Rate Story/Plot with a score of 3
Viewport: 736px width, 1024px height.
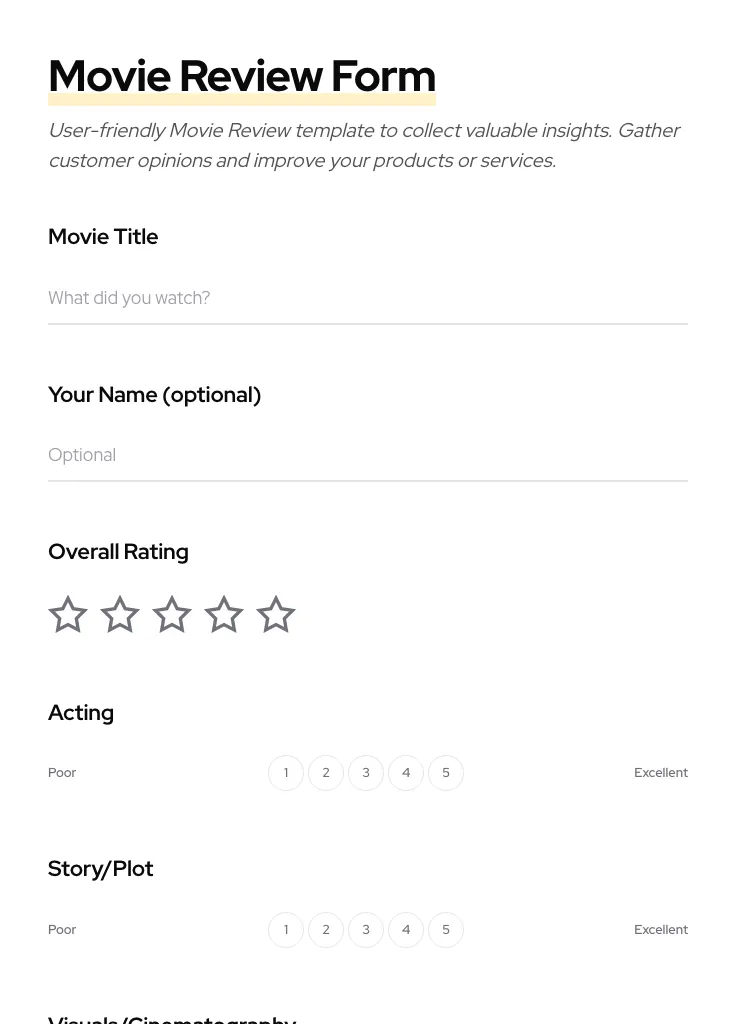366,929
